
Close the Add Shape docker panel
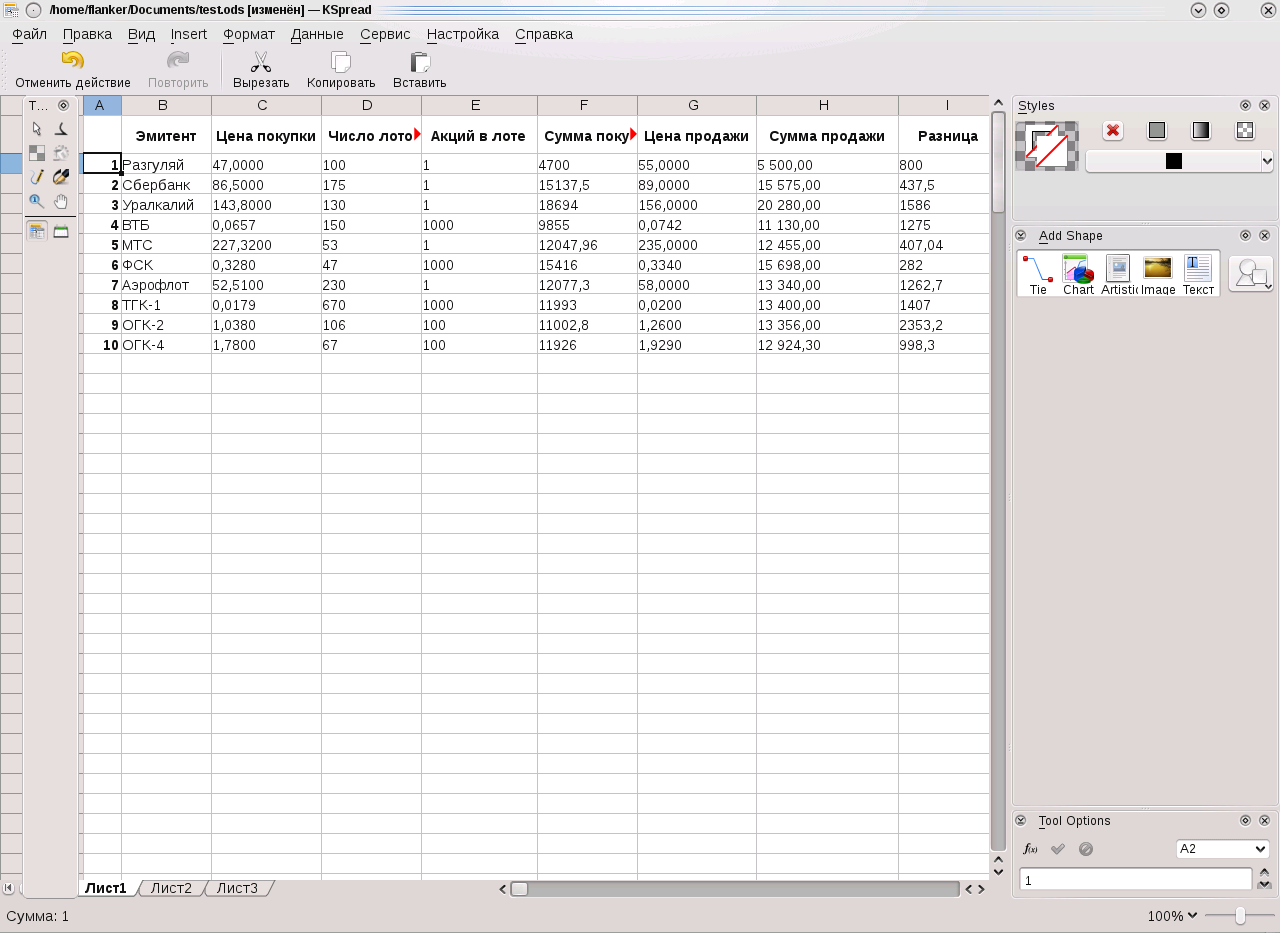click(1264, 235)
